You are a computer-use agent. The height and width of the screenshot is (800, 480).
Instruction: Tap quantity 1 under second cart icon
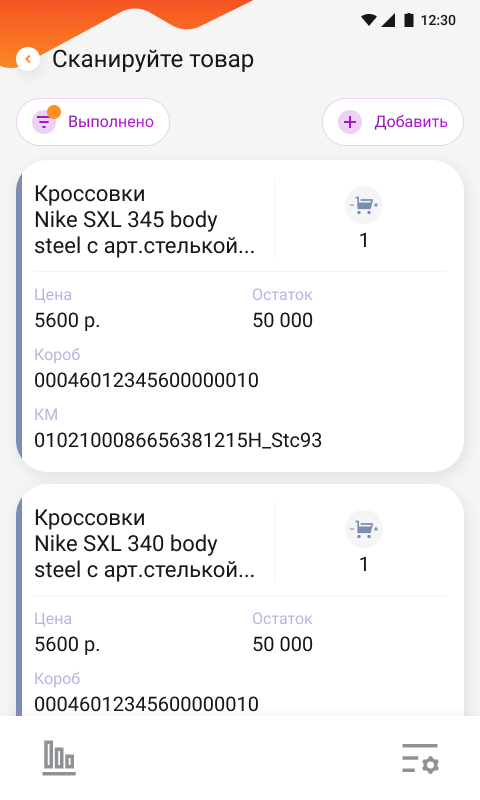click(364, 564)
